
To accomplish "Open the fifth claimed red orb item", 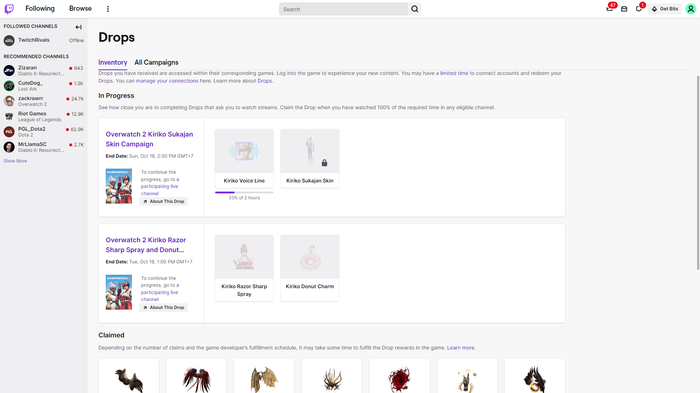I will click(400, 376).
